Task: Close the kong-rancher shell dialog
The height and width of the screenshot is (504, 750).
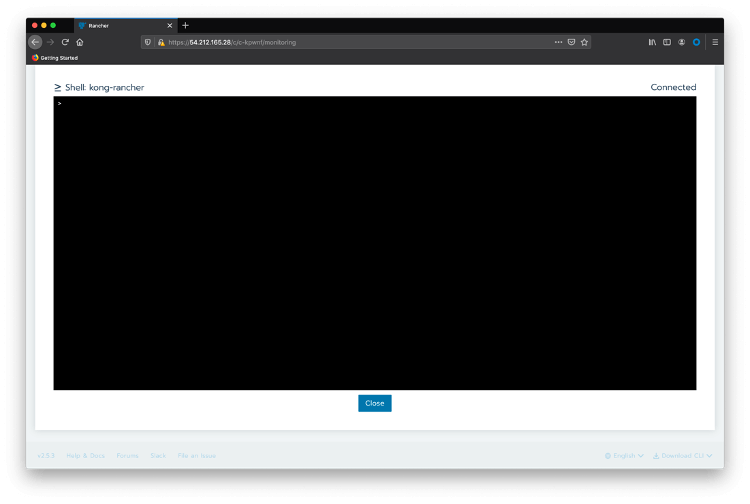Action: [x=374, y=403]
